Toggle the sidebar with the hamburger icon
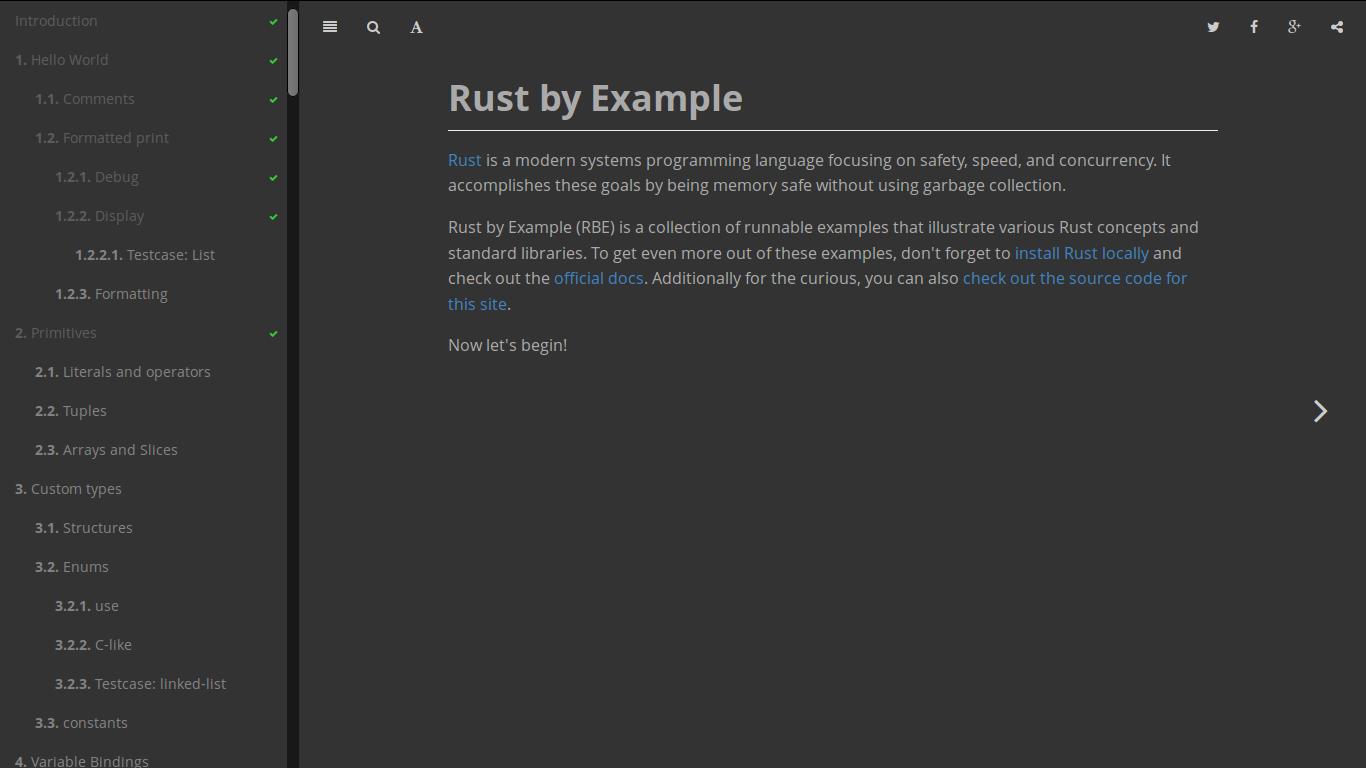This screenshot has height=768, width=1366. tap(330, 27)
